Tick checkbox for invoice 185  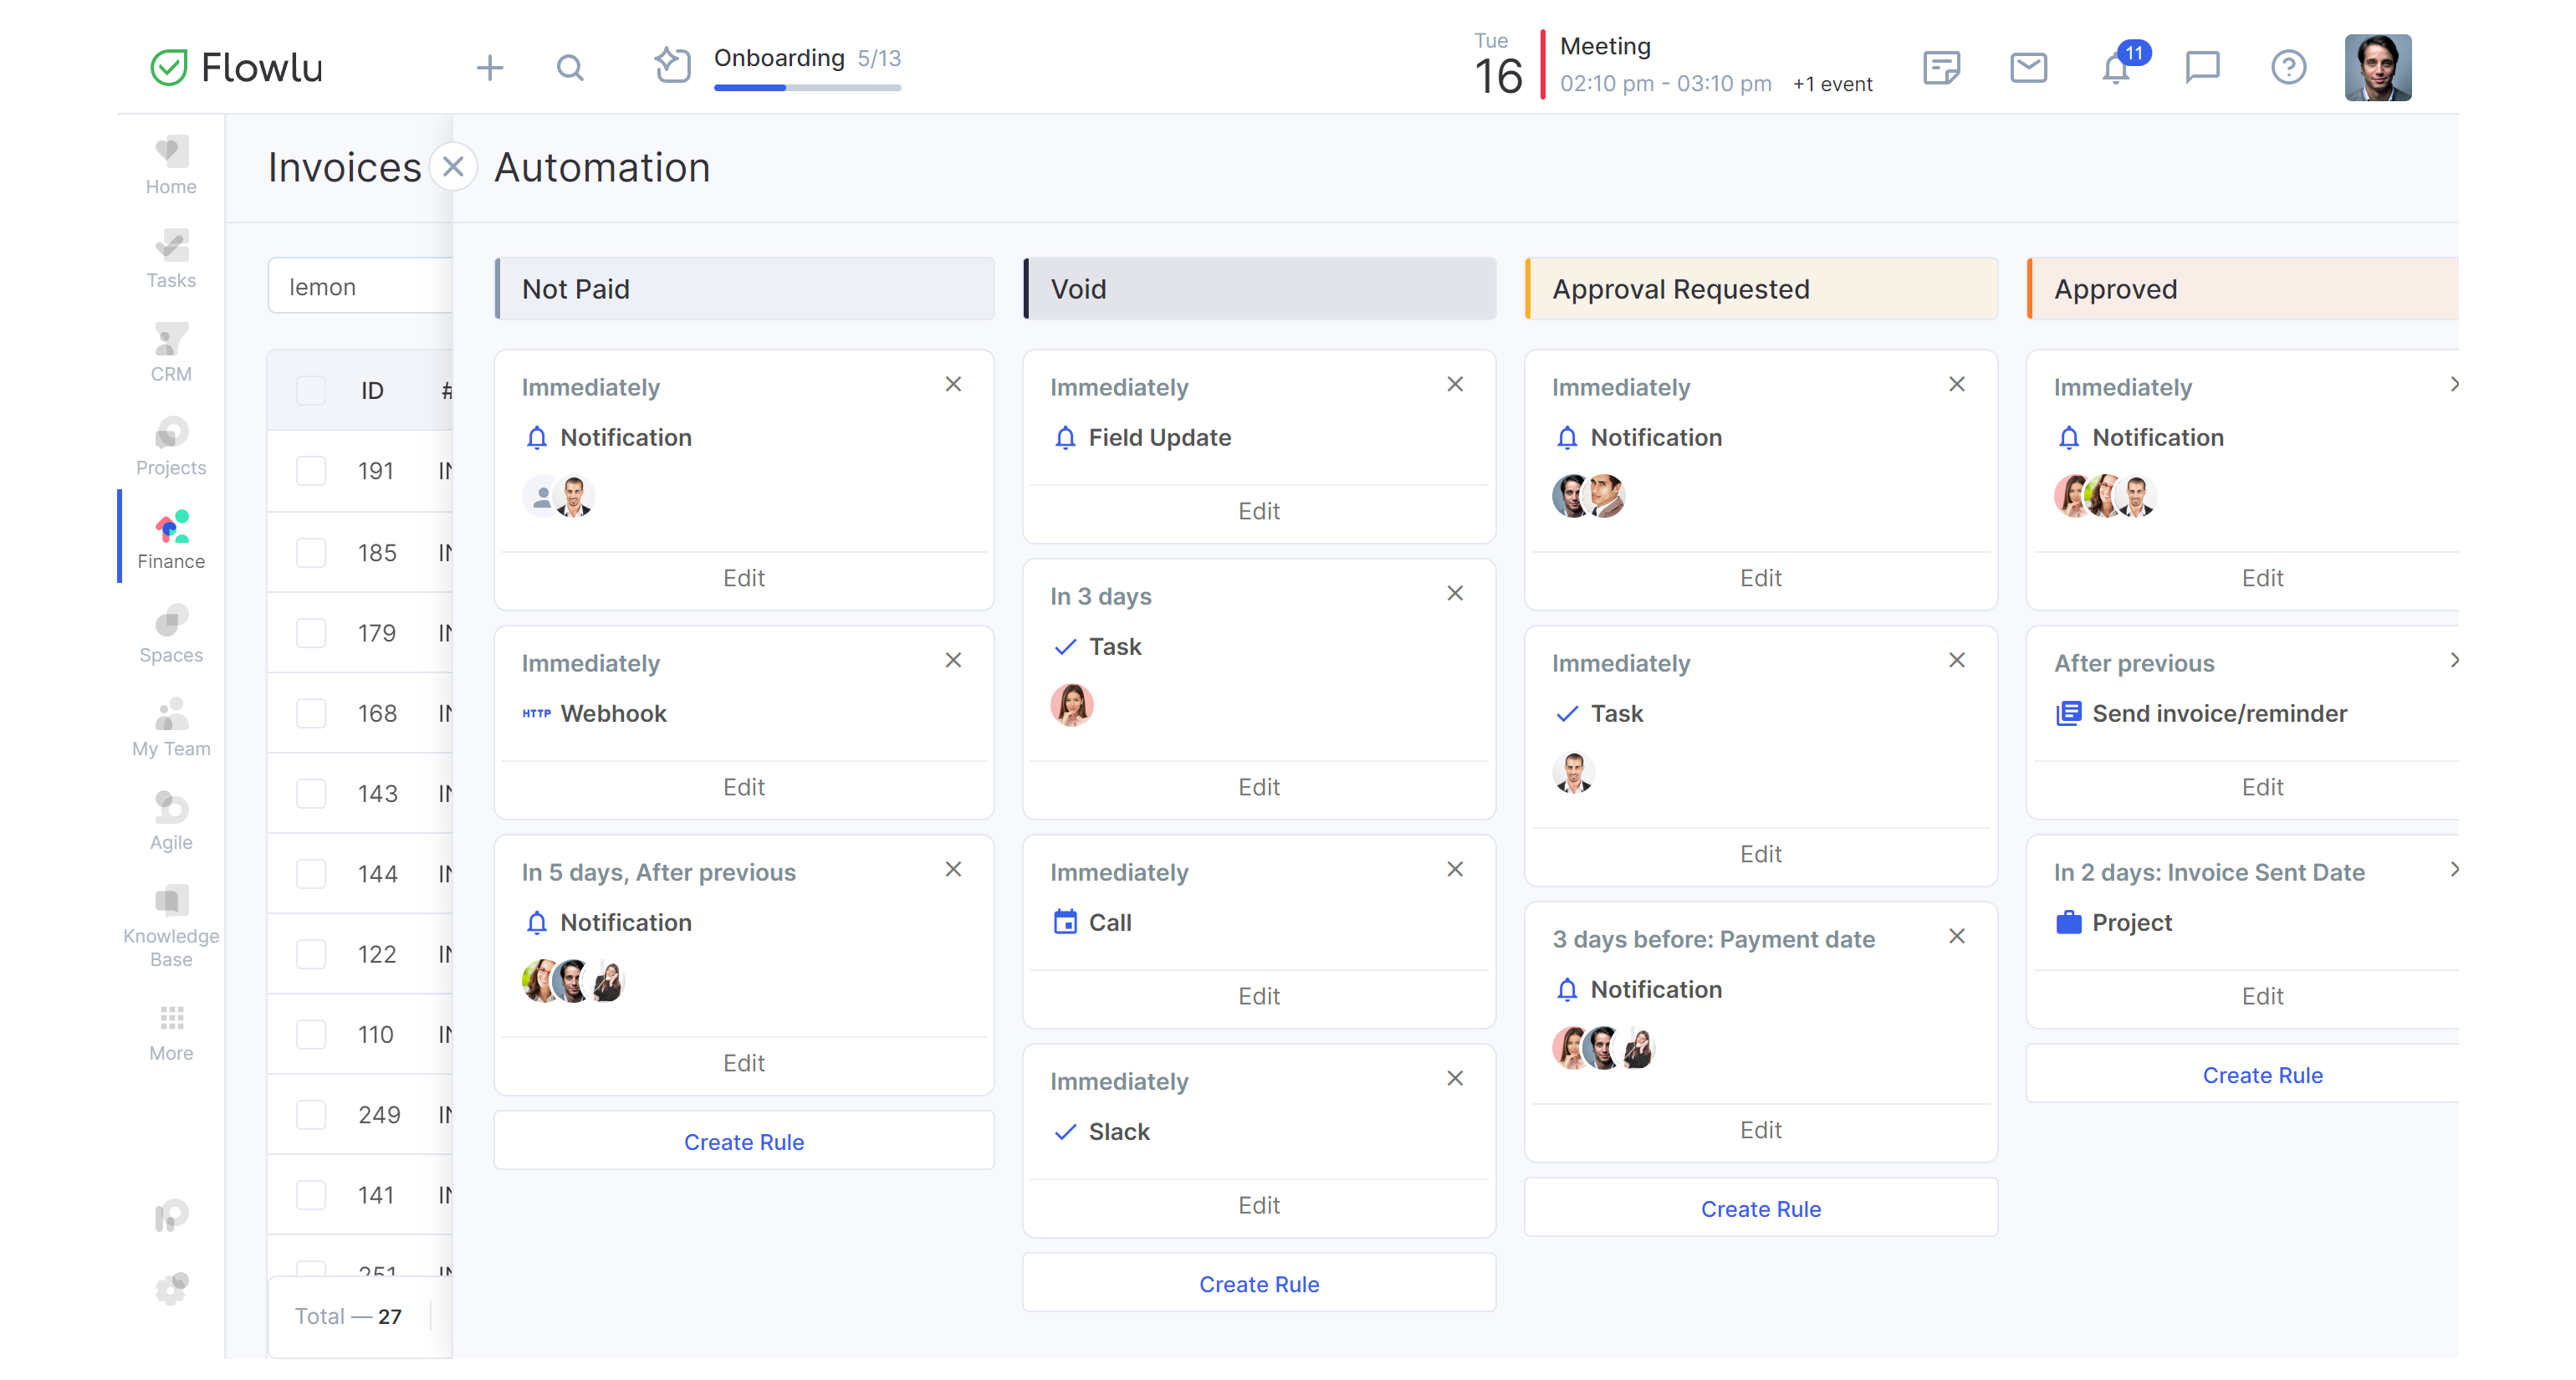pos(311,552)
